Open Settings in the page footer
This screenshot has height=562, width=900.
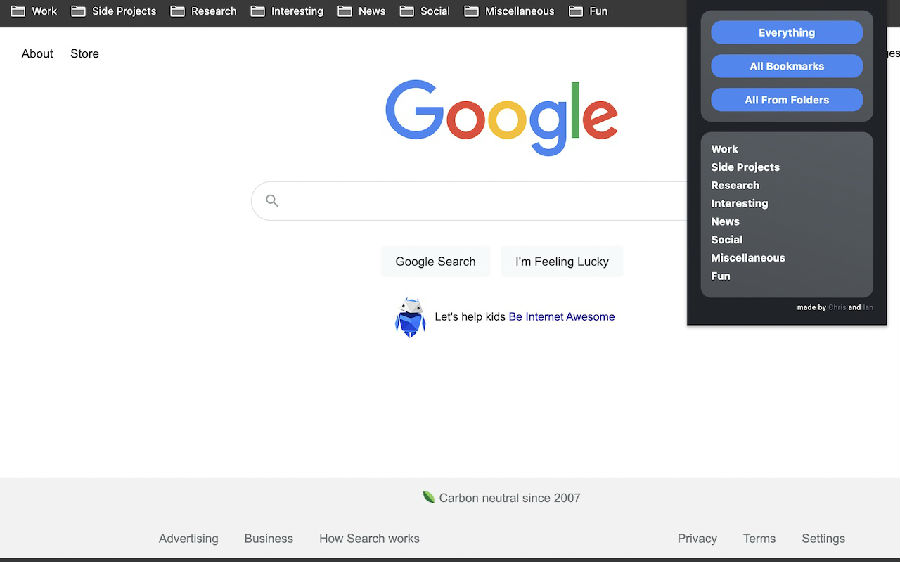(823, 538)
